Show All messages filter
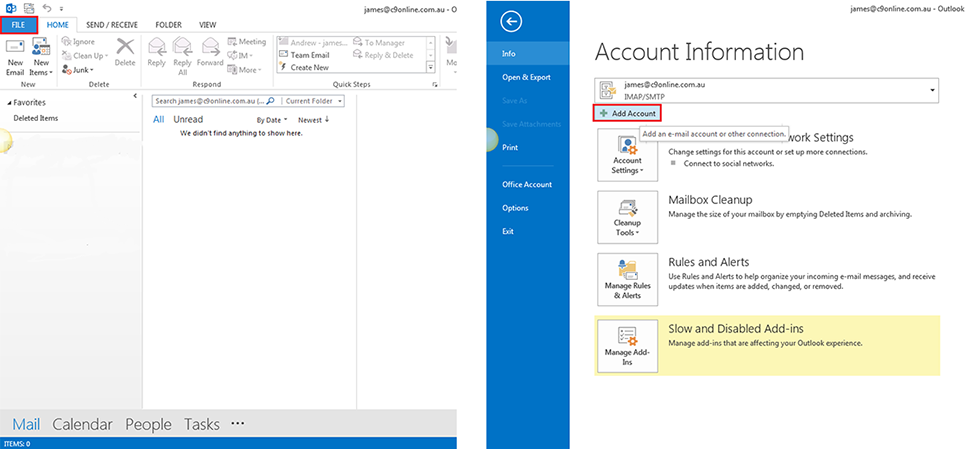The image size is (976, 449). click(x=159, y=119)
